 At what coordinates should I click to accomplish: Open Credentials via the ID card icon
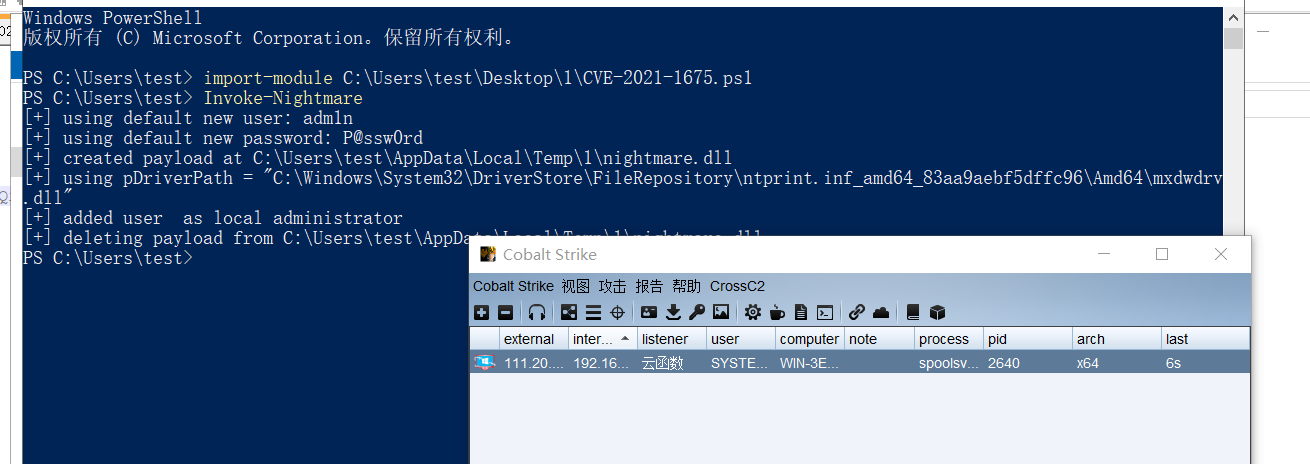tap(649, 312)
